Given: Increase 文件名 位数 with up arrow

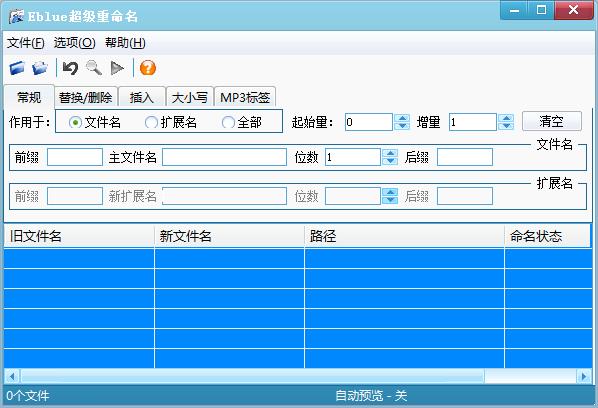Looking at the screenshot, I should [x=390, y=153].
